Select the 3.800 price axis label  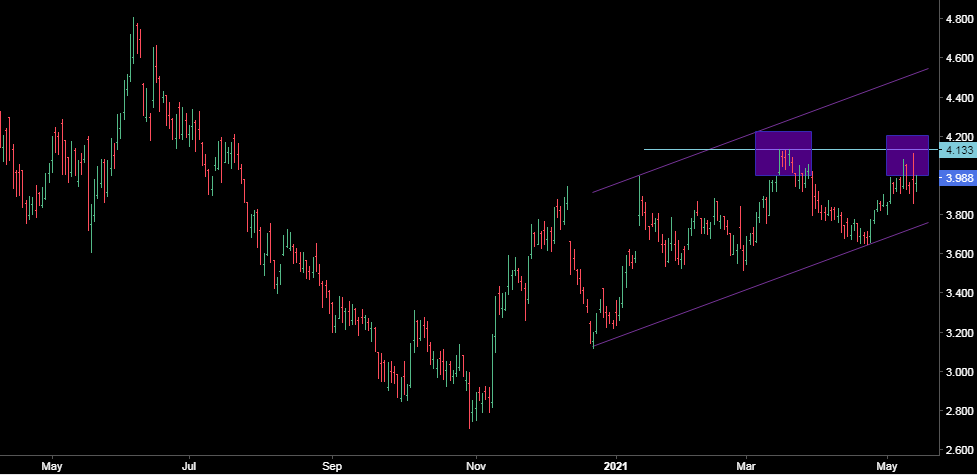(958, 215)
